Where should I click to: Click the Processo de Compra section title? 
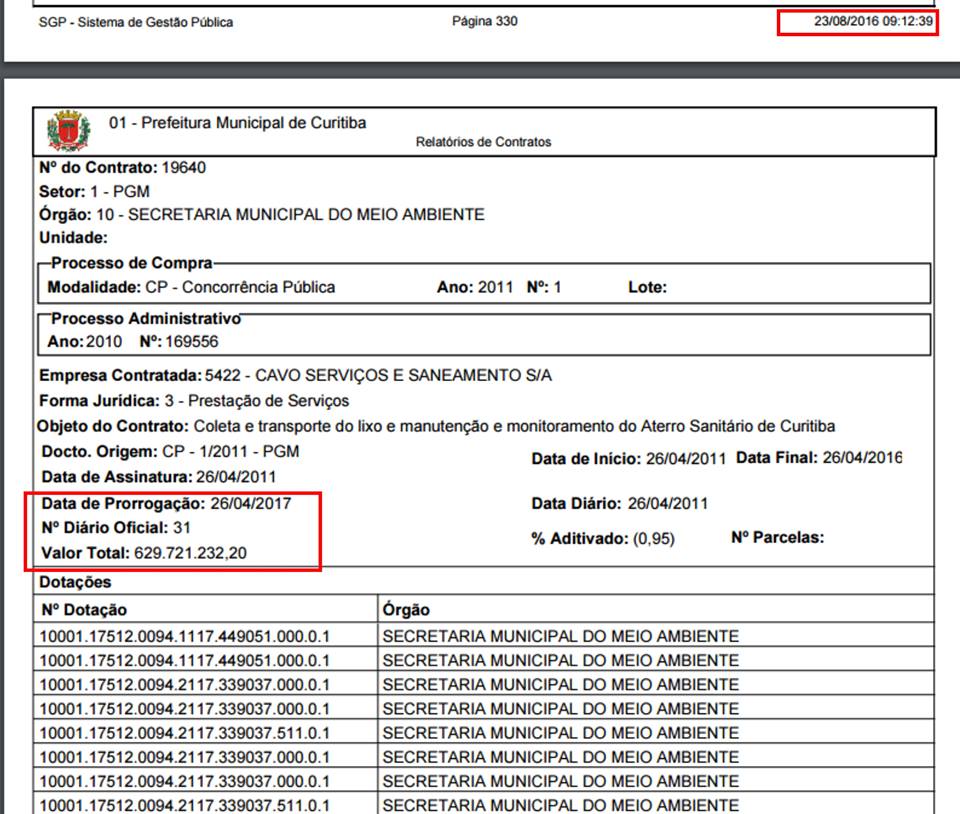coord(131,264)
